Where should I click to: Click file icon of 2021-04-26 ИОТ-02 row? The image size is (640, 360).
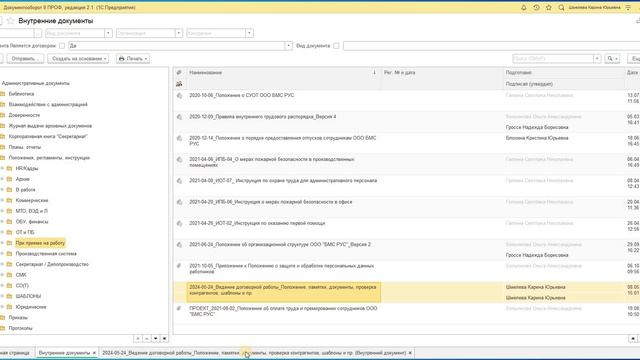pyautogui.click(x=179, y=224)
